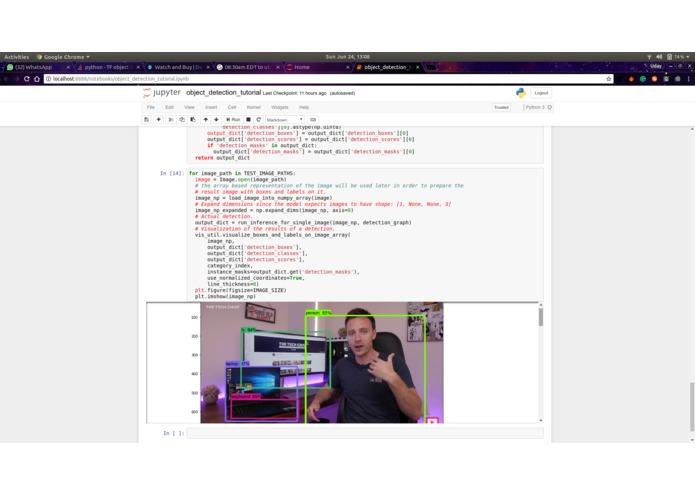Click the orange extension icon
This screenshot has width=695, height=494.
click(x=631, y=79)
